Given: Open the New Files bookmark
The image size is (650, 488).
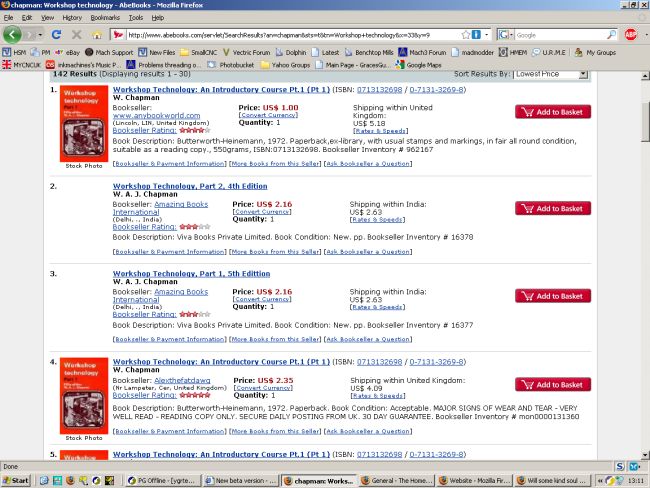Looking at the screenshot, I should pos(157,53).
